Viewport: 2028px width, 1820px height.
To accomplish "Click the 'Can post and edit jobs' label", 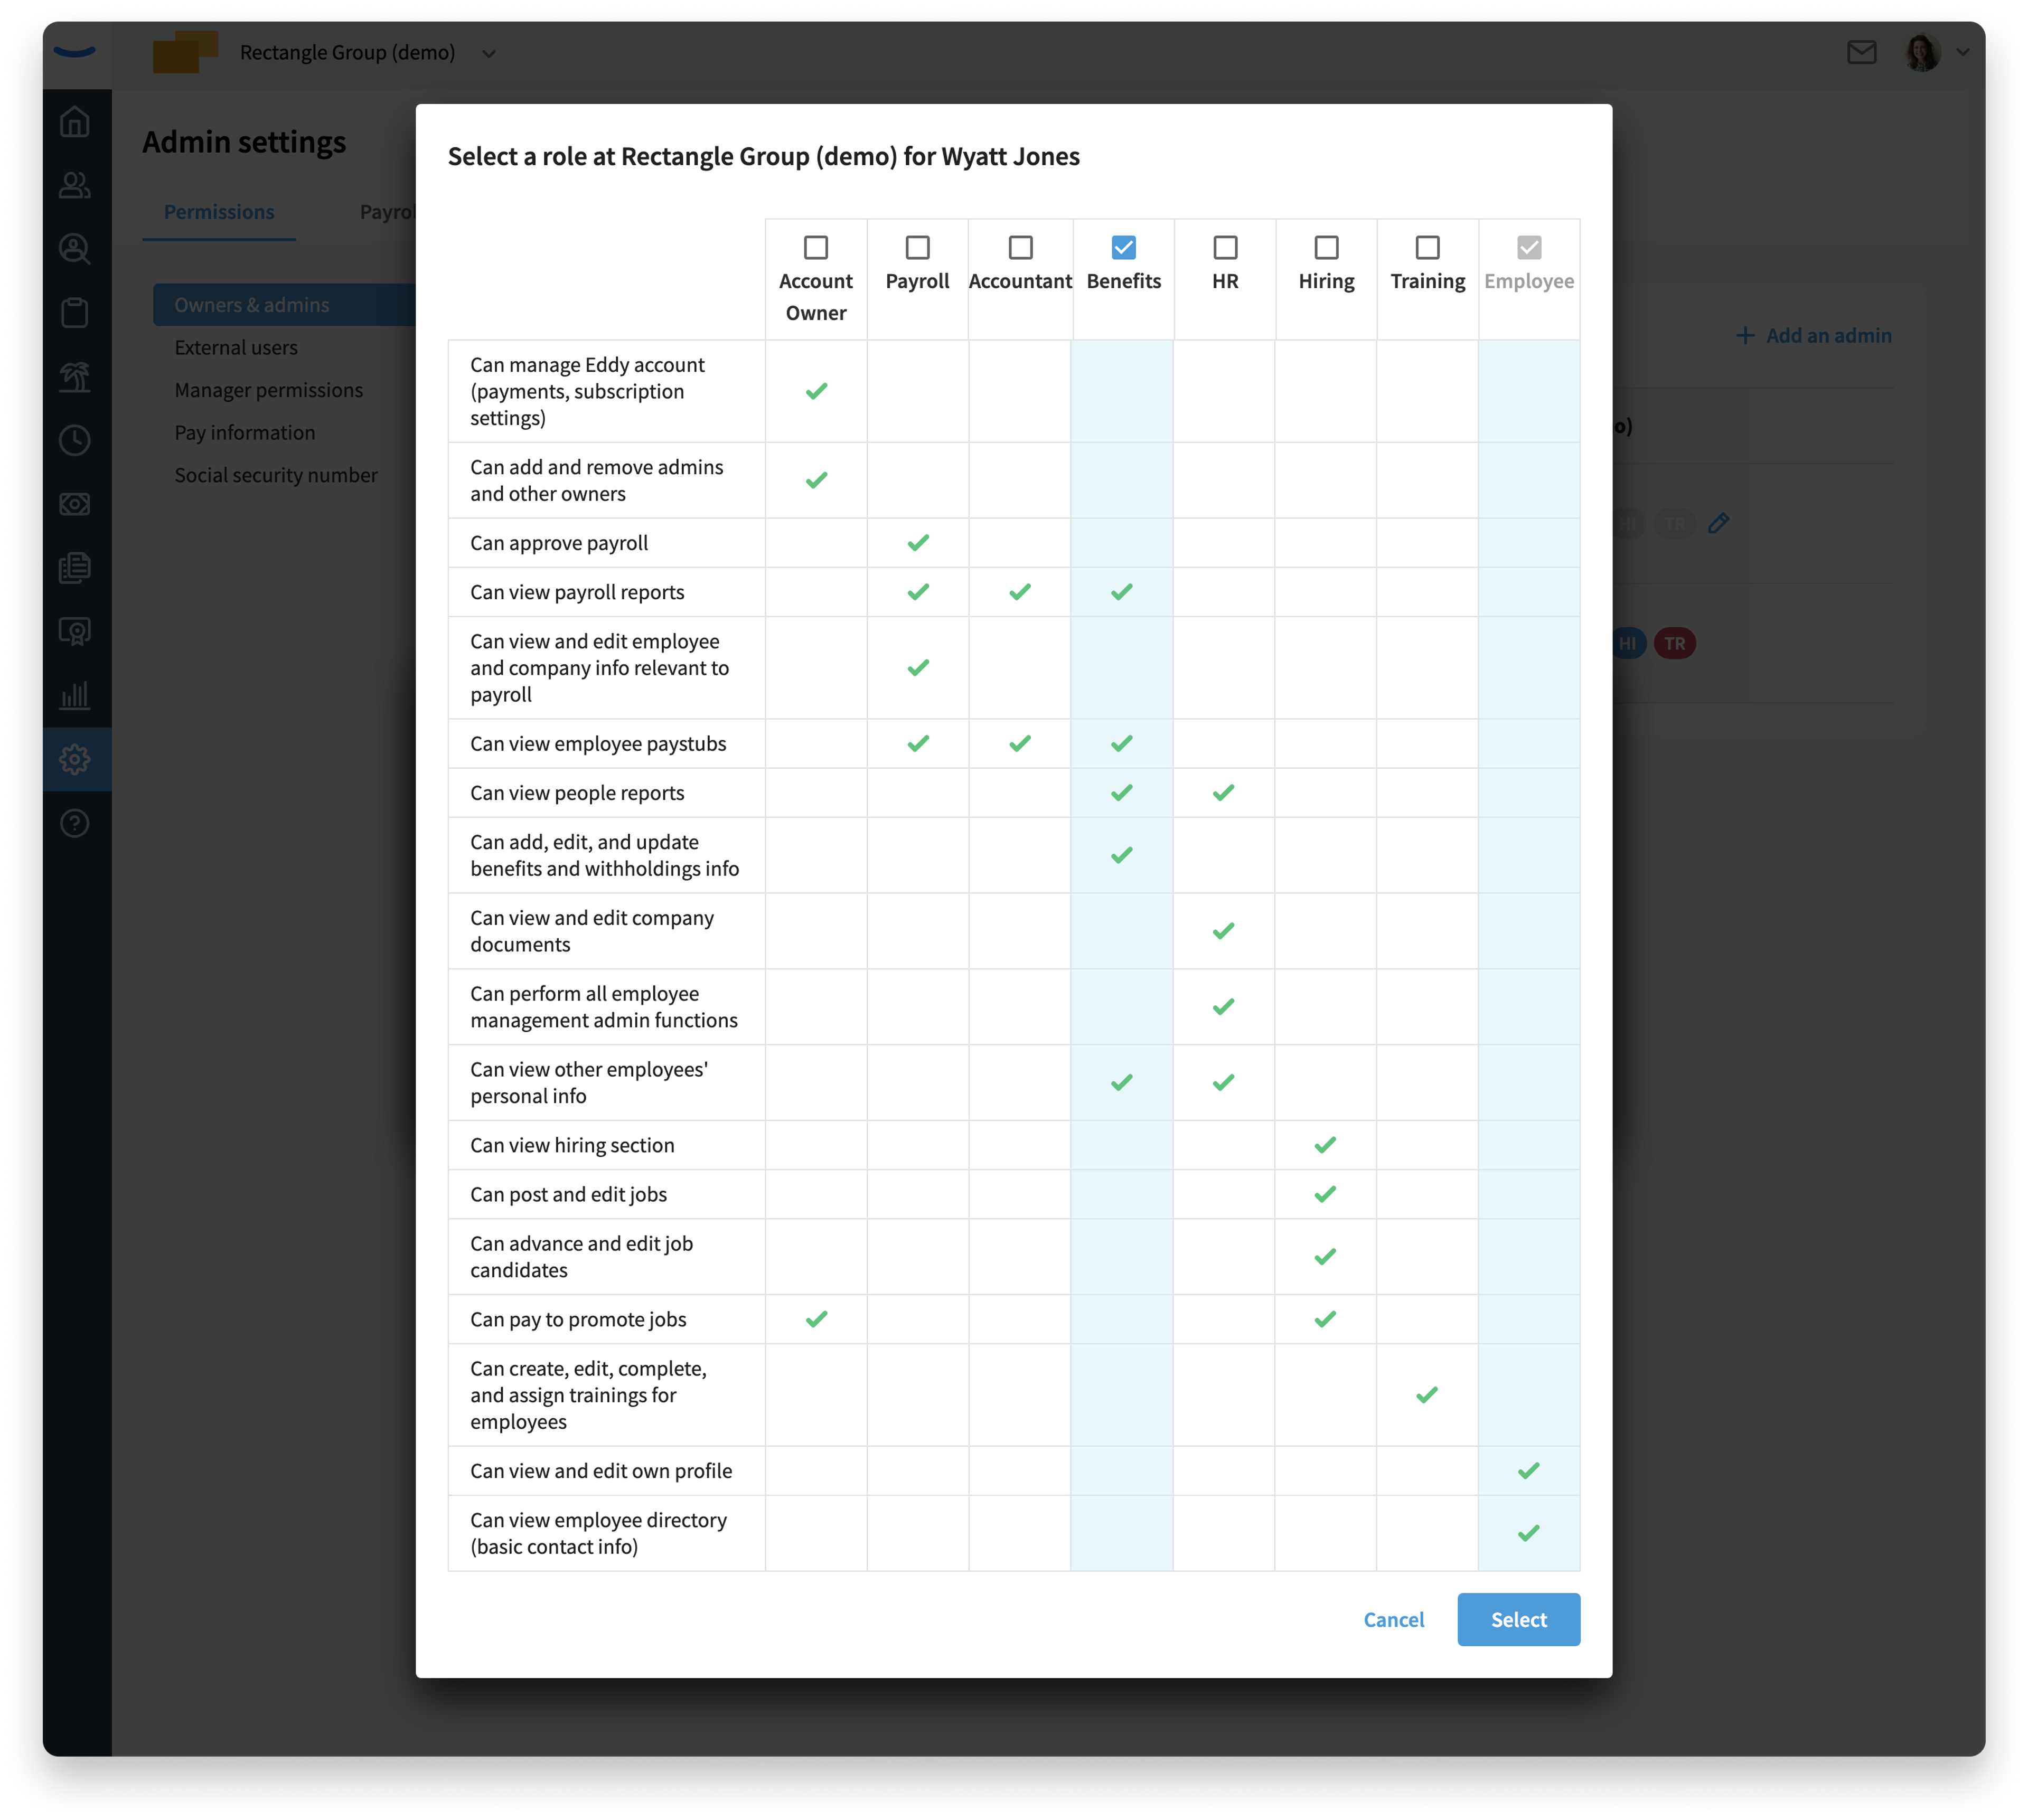I will [x=568, y=1194].
